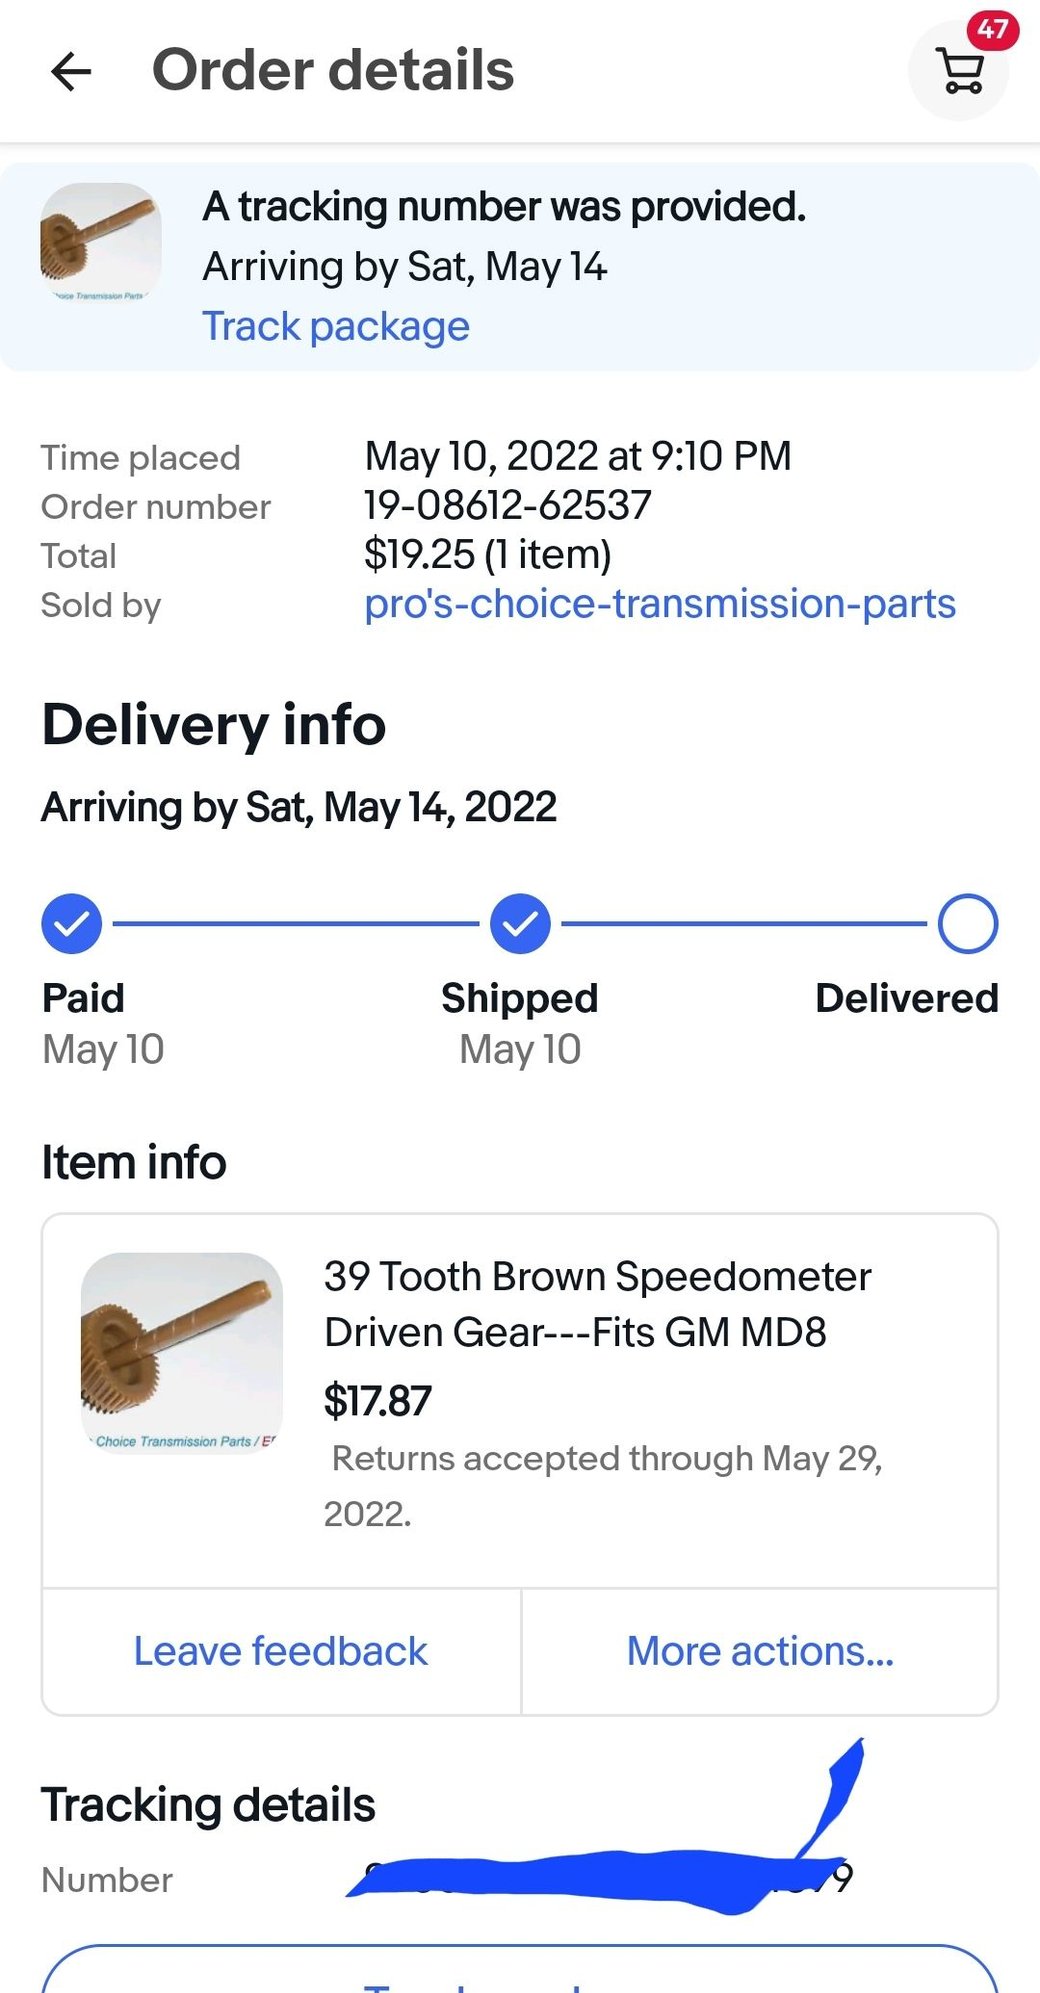Screen dimensions: 1040x1993
Task: Open the shopping cart
Action: tap(961, 73)
